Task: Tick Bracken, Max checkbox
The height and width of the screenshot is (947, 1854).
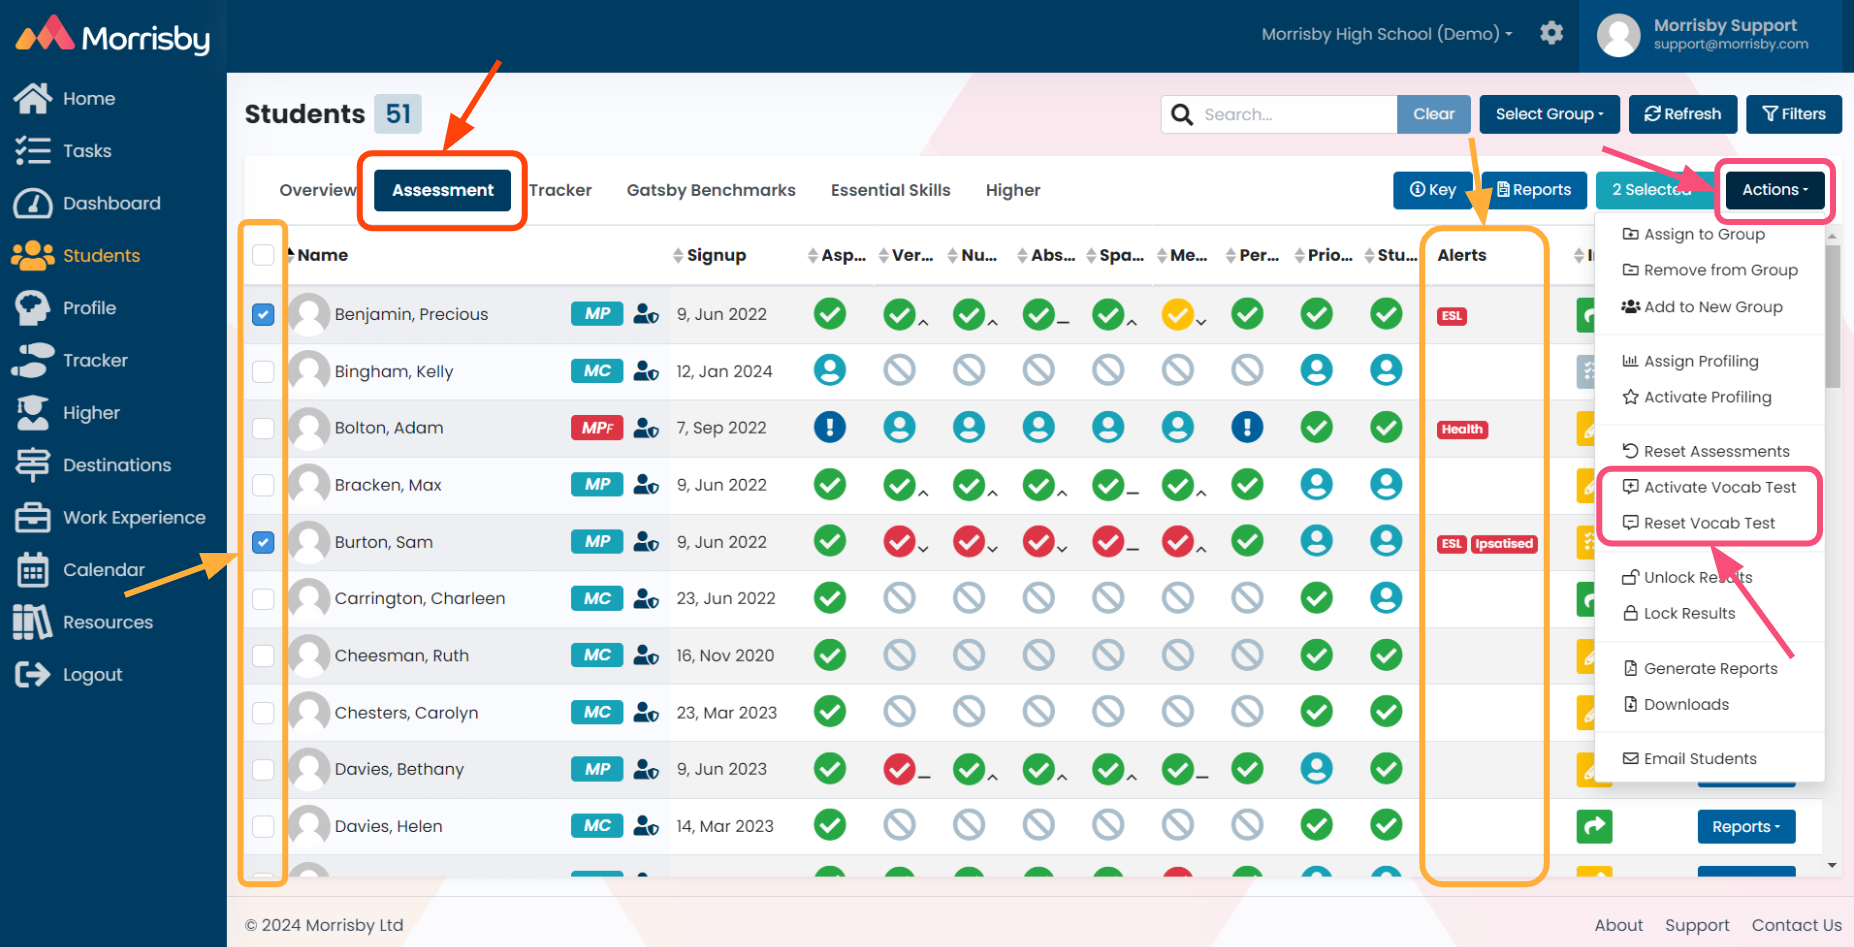Action: 263,485
